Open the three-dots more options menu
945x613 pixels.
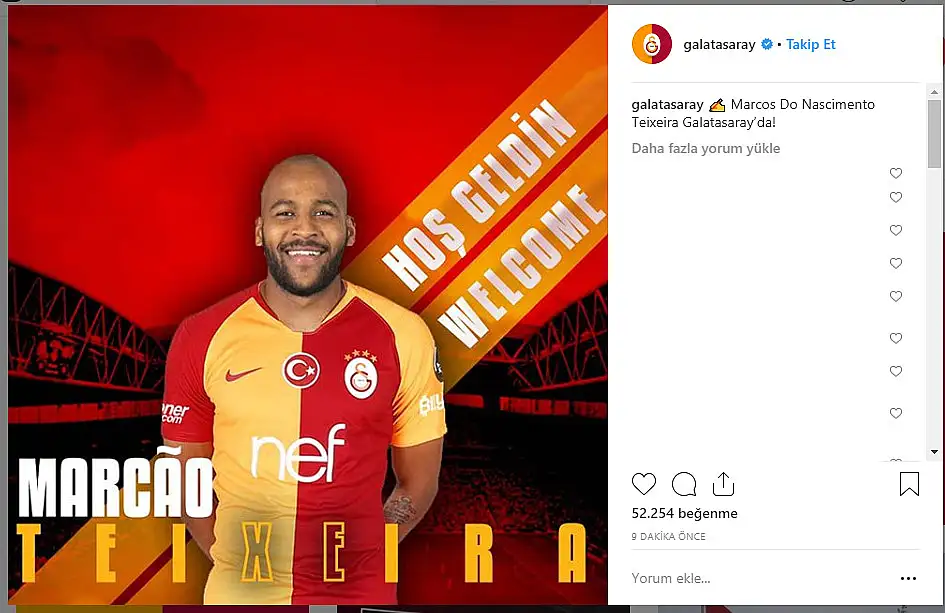[908, 578]
